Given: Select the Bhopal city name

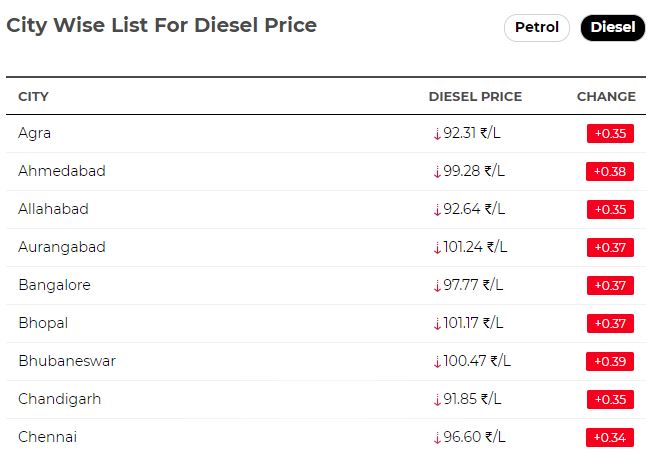Looking at the screenshot, I should click(x=42, y=323).
